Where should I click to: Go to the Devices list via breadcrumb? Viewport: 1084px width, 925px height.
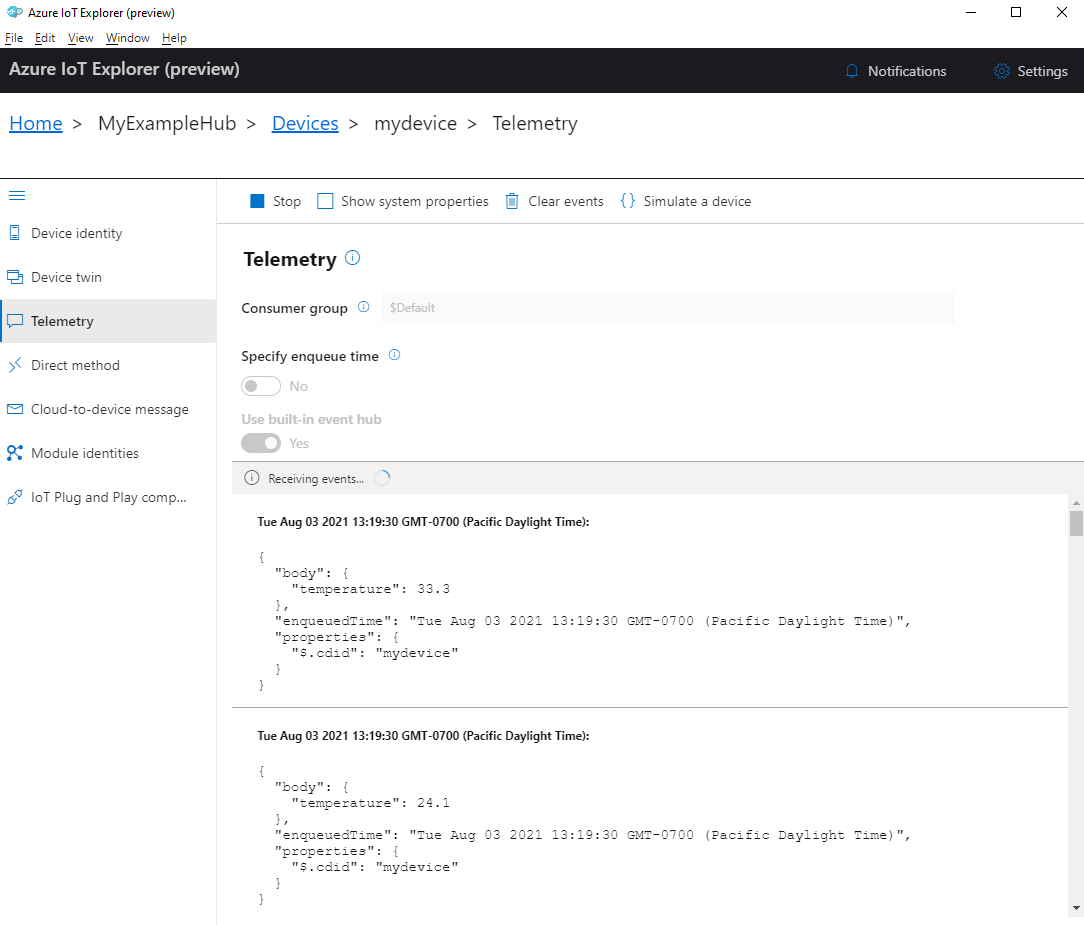305,123
